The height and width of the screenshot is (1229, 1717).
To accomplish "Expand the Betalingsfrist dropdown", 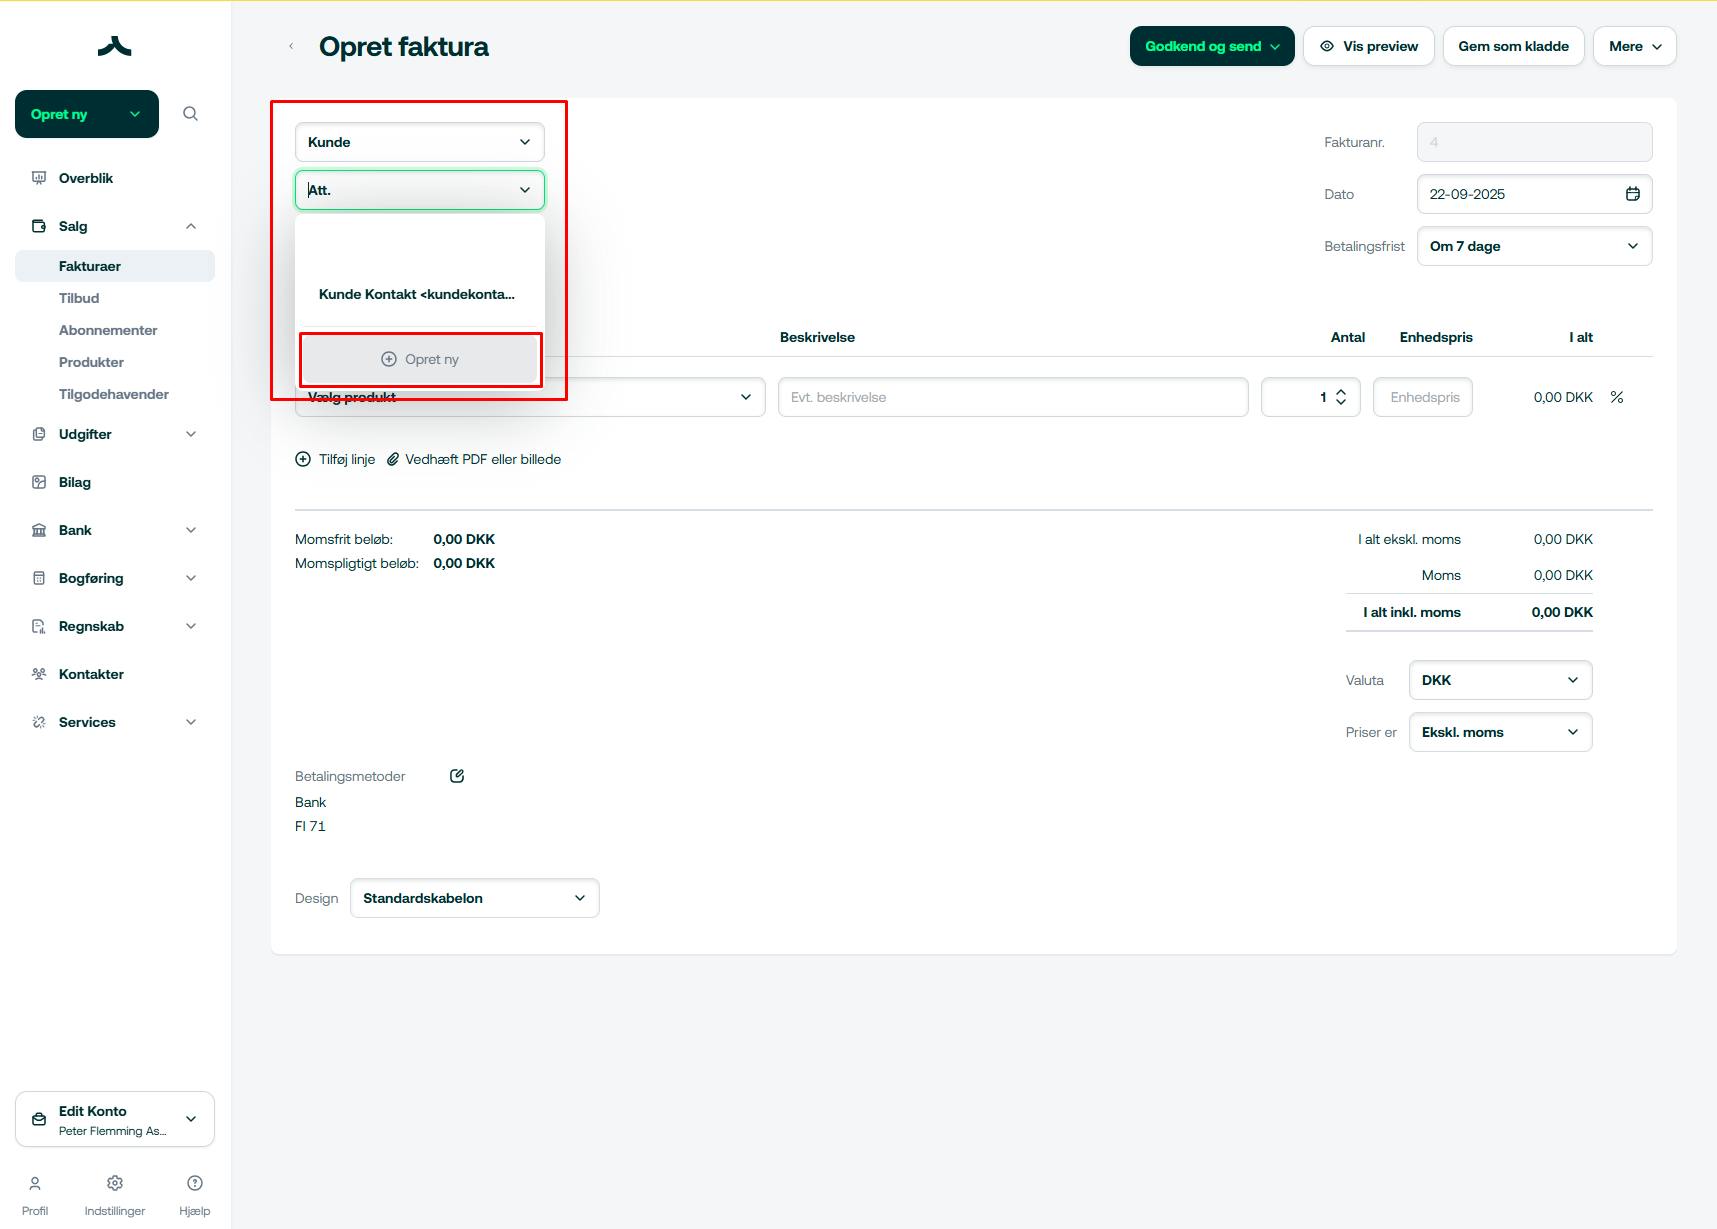I will [1534, 246].
